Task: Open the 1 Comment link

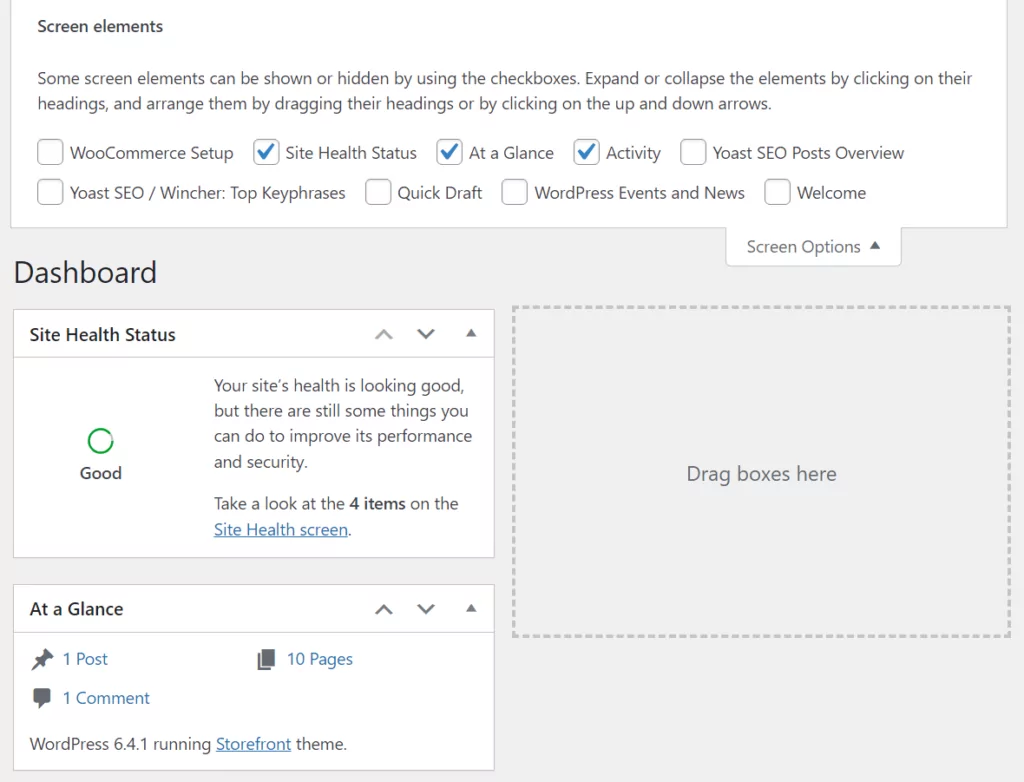Action: 106,698
